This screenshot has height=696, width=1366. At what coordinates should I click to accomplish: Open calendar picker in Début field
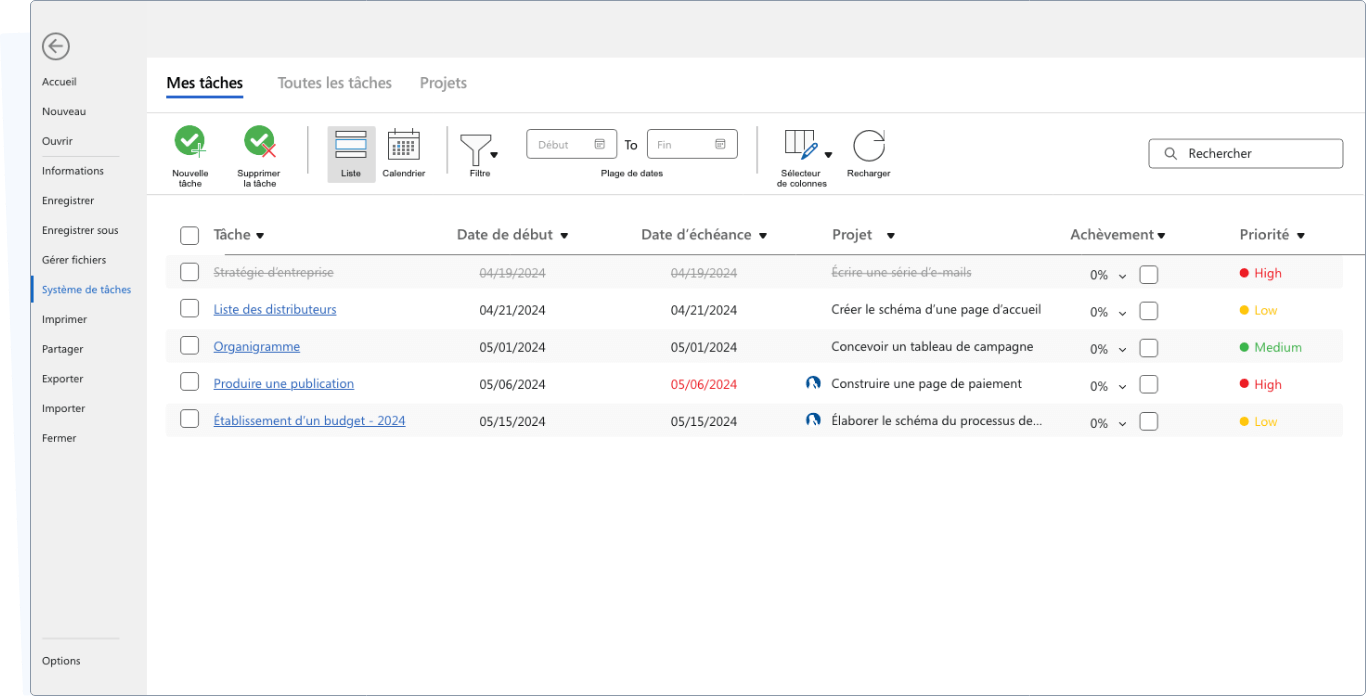599,144
